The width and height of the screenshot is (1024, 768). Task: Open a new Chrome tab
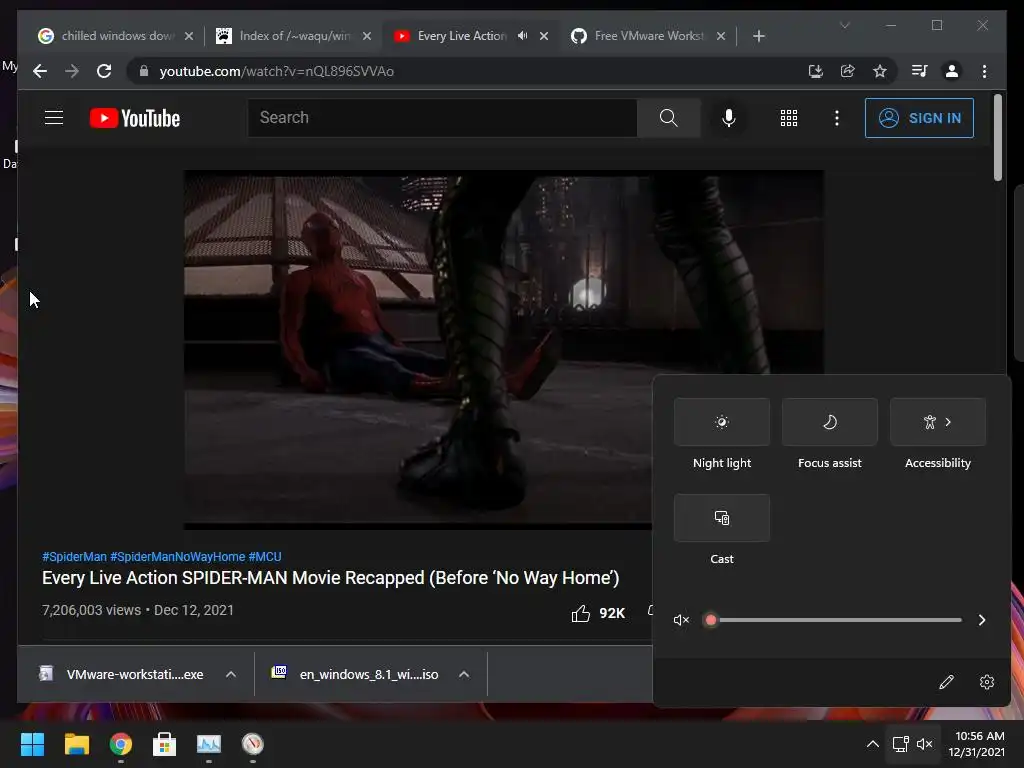point(758,36)
